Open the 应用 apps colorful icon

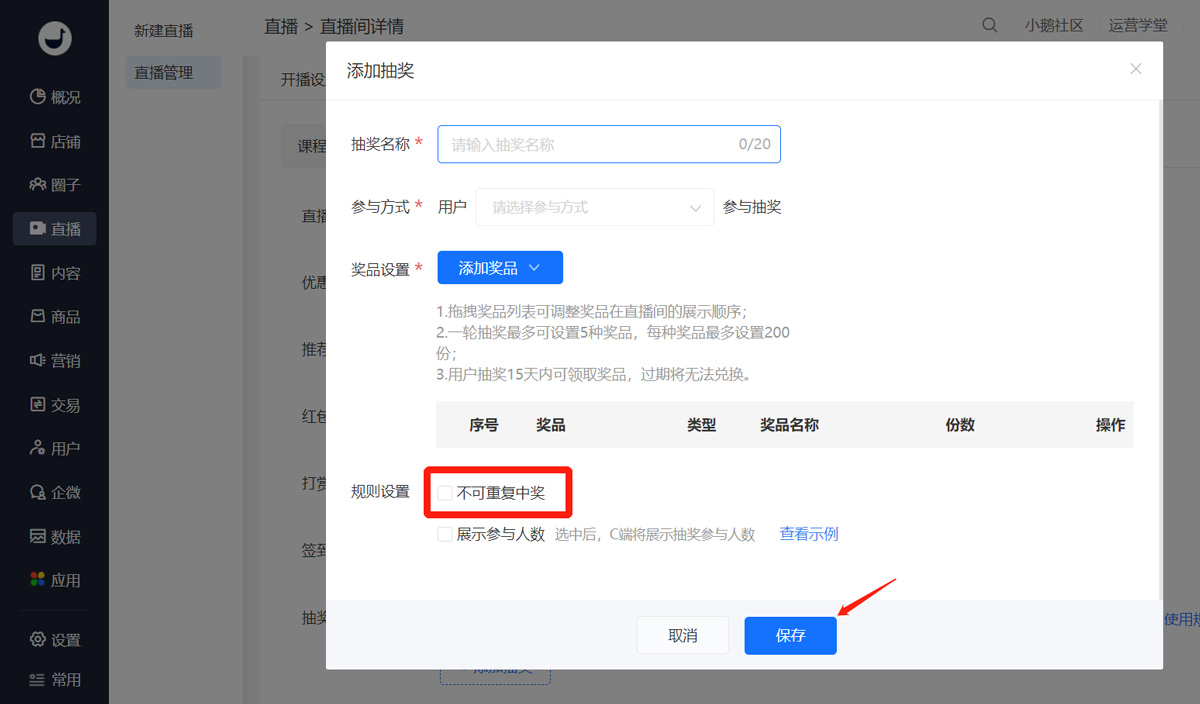click(38, 580)
